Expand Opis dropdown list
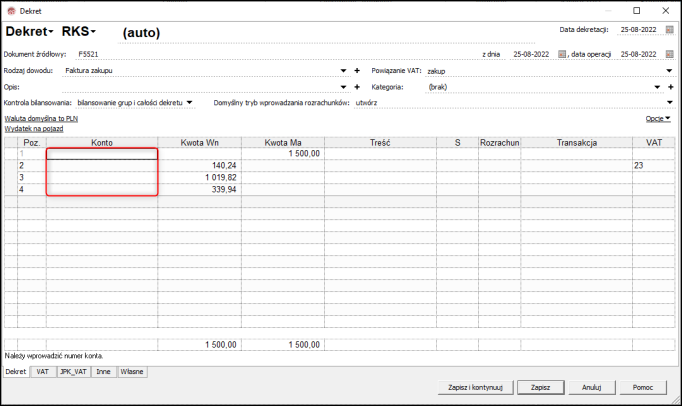This screenshot has width=682, height=406. pos(343,87)
